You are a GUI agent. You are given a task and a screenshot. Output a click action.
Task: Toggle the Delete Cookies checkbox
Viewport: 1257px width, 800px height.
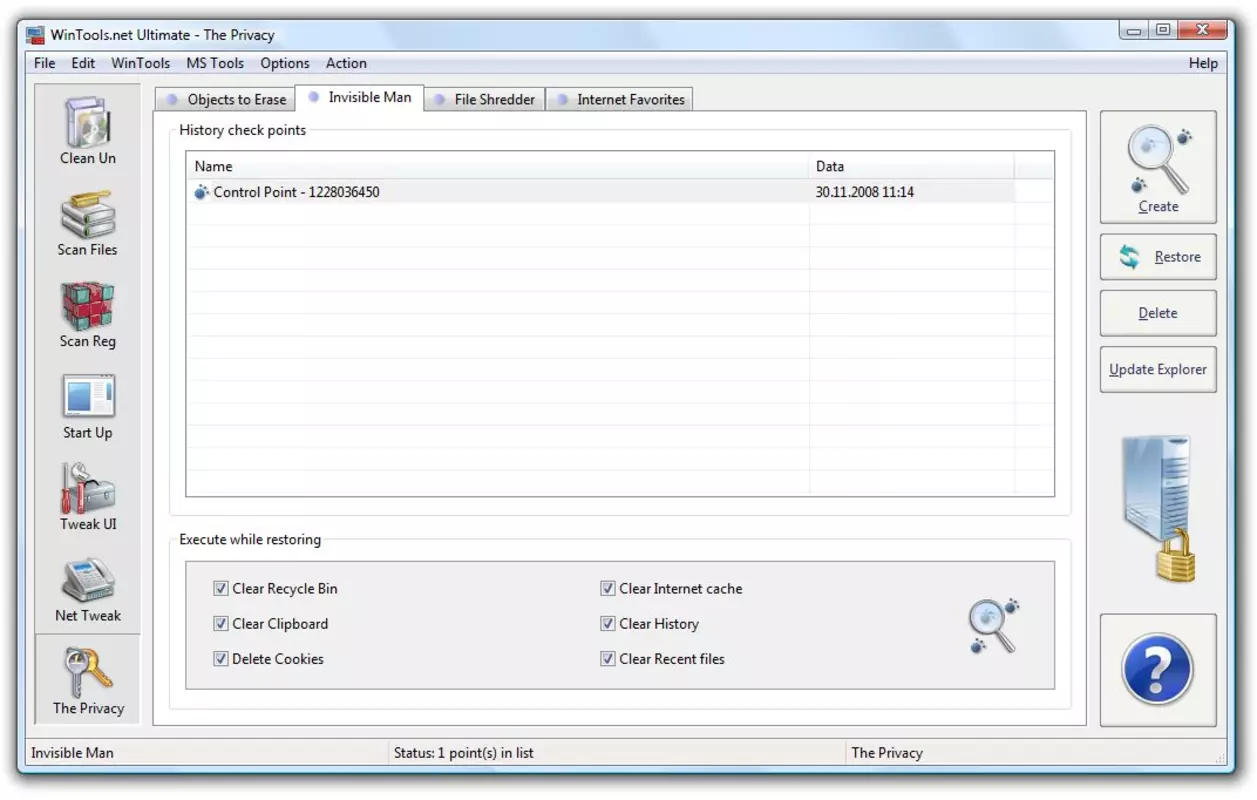pos(221,659)
